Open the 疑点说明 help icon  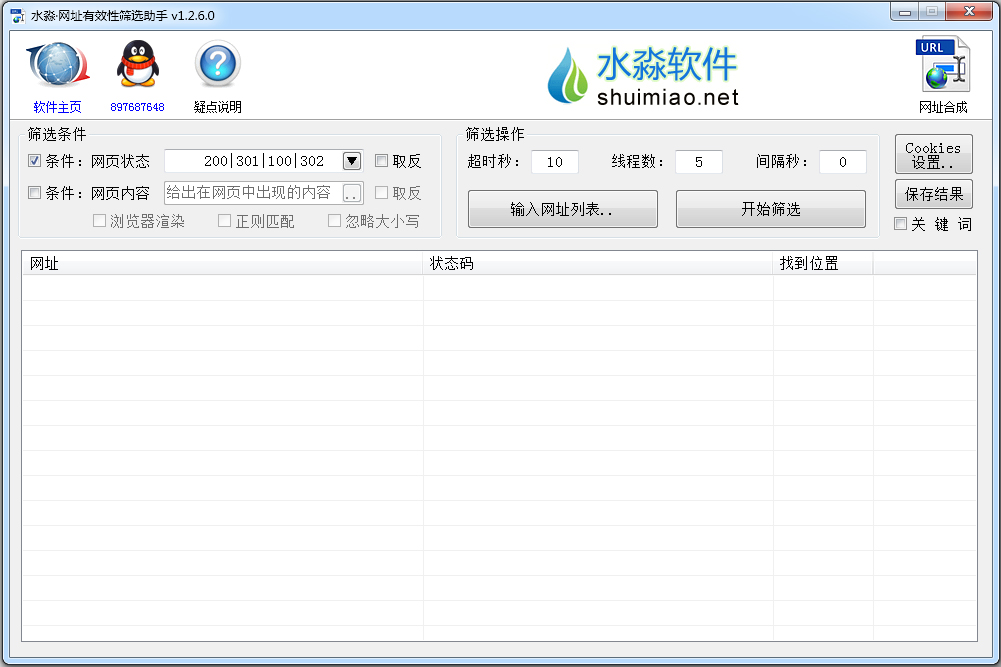click(x=217, y=66)
